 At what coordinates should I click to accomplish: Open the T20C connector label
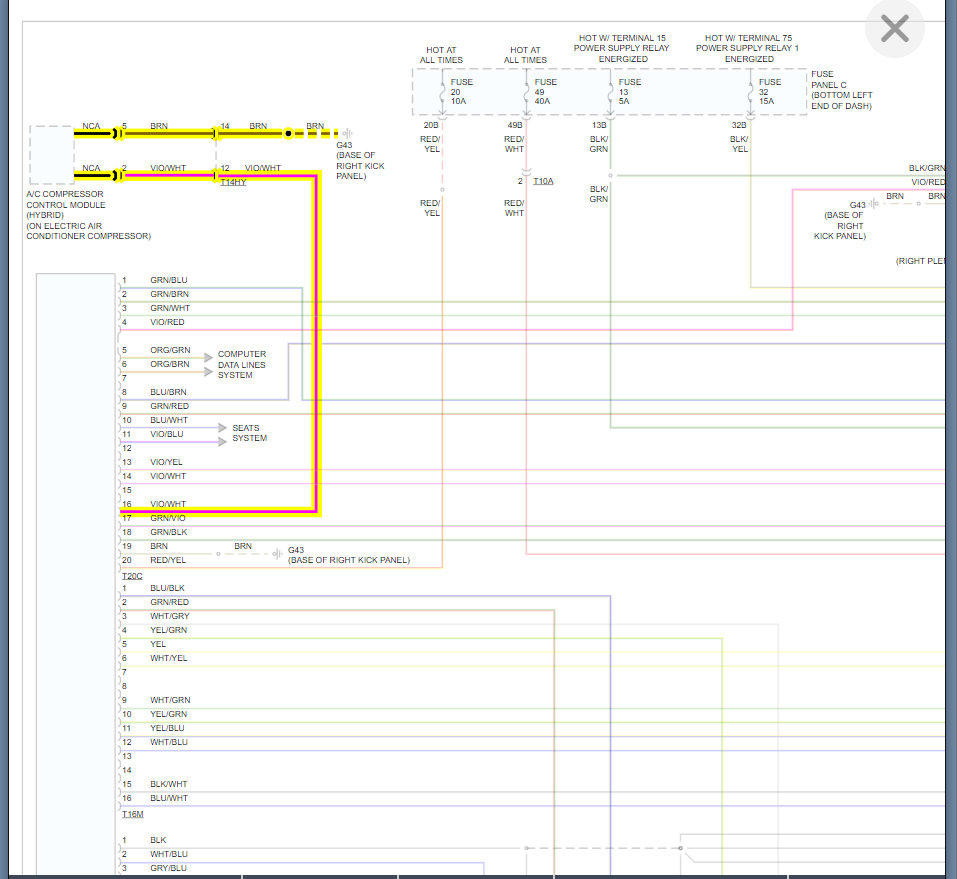click(132, 576)
